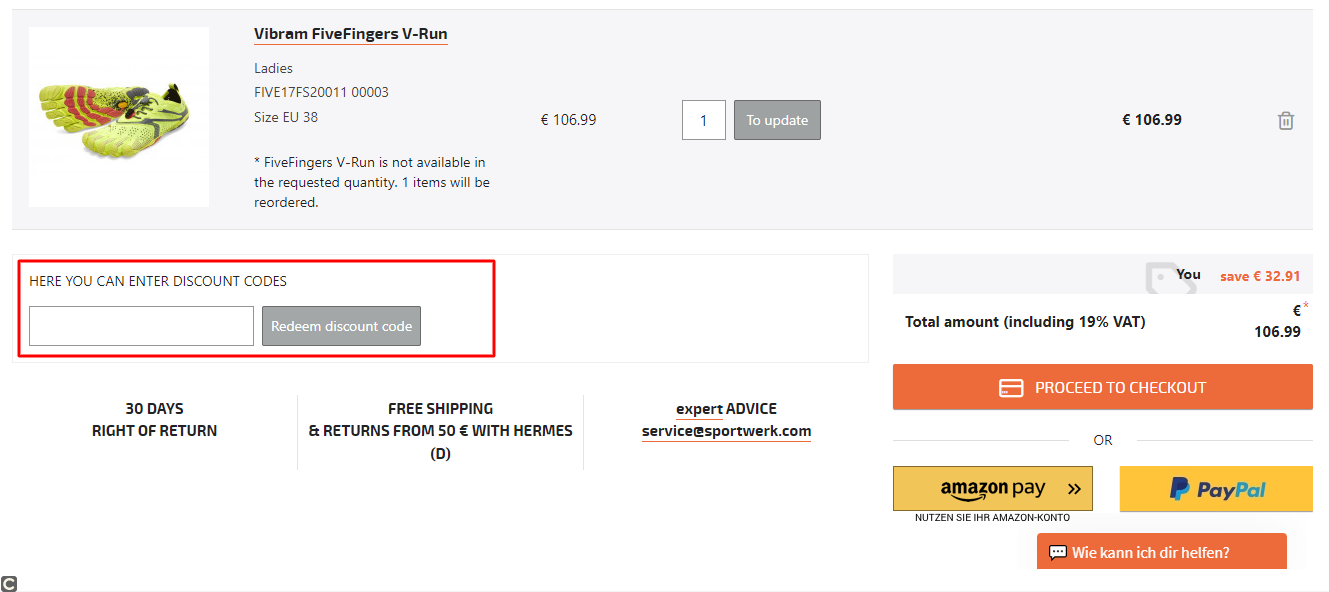Click NUTZEN SIE IHR AMAZON-KONTO text
Viewport: 1329px width, 592px height.
click(x=992, y=518)
